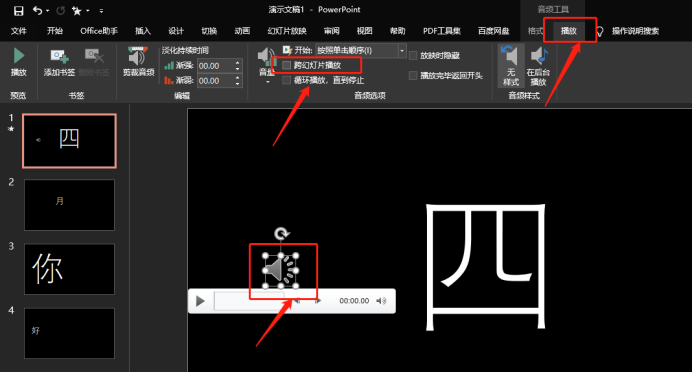Click the 剪裁音频 trim audio icon
The image size is (692, 372).
click(139, 62)
